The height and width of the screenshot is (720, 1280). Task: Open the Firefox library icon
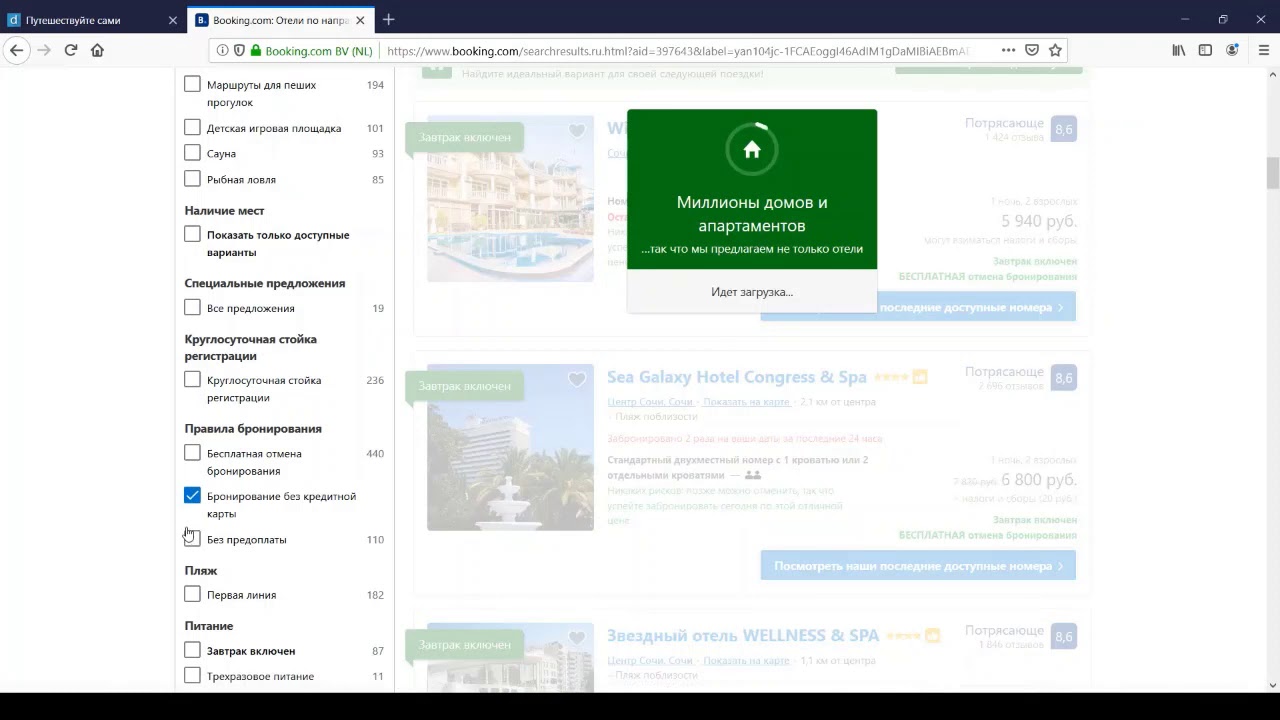[x=1179, y=50]
